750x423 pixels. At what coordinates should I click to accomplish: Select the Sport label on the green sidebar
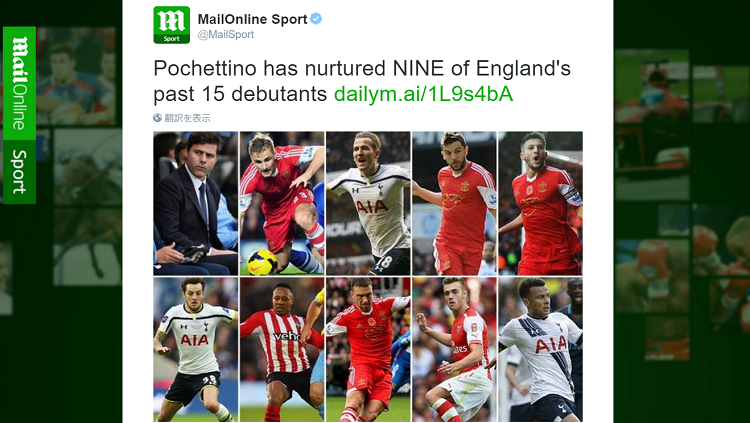(19, 172)
